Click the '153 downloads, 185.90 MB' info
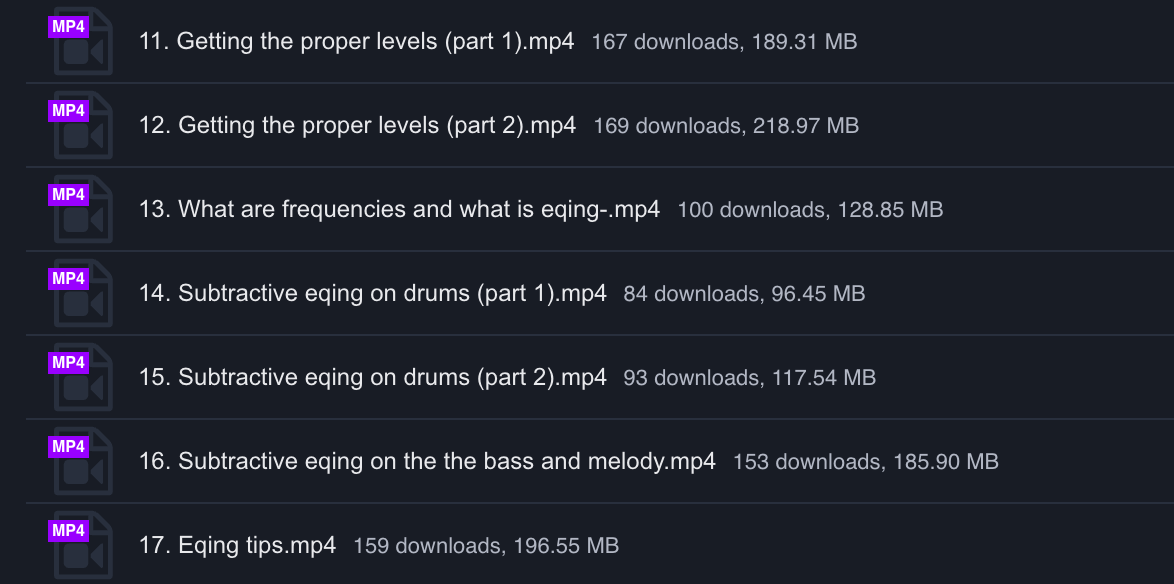Screen dimensions: 1174x584 [x=866, y=462]
